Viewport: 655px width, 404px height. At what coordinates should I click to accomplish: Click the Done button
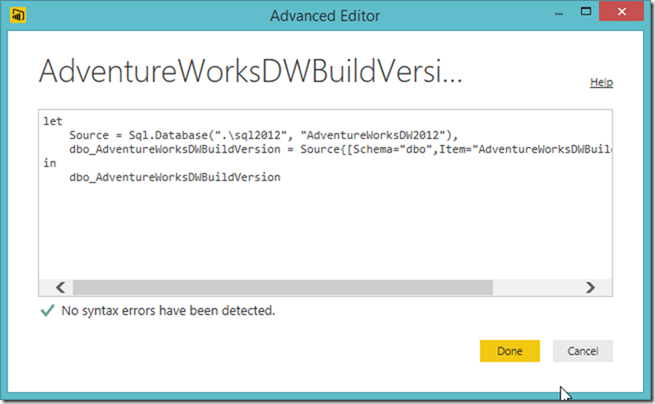click(x=510, y=351)
